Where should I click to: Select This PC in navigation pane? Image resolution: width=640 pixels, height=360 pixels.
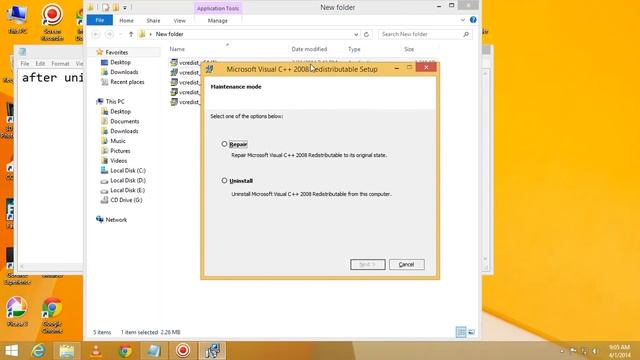click(x=115, y=101)
